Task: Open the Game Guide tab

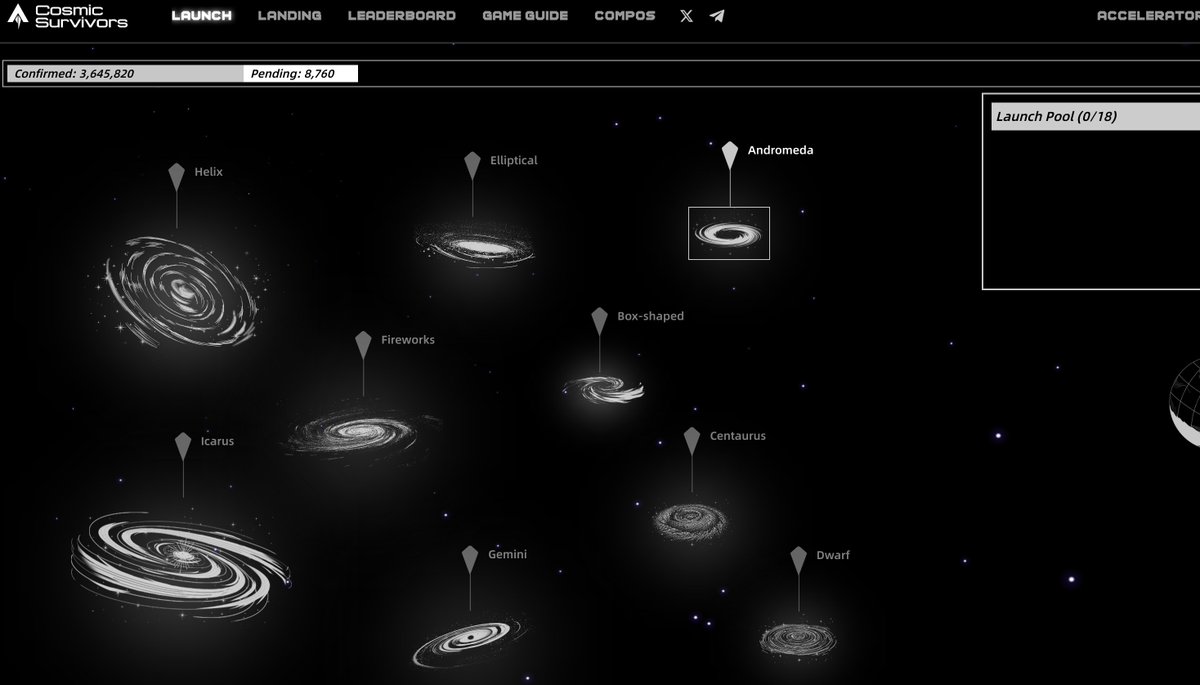Action: [x=525, y=16]
